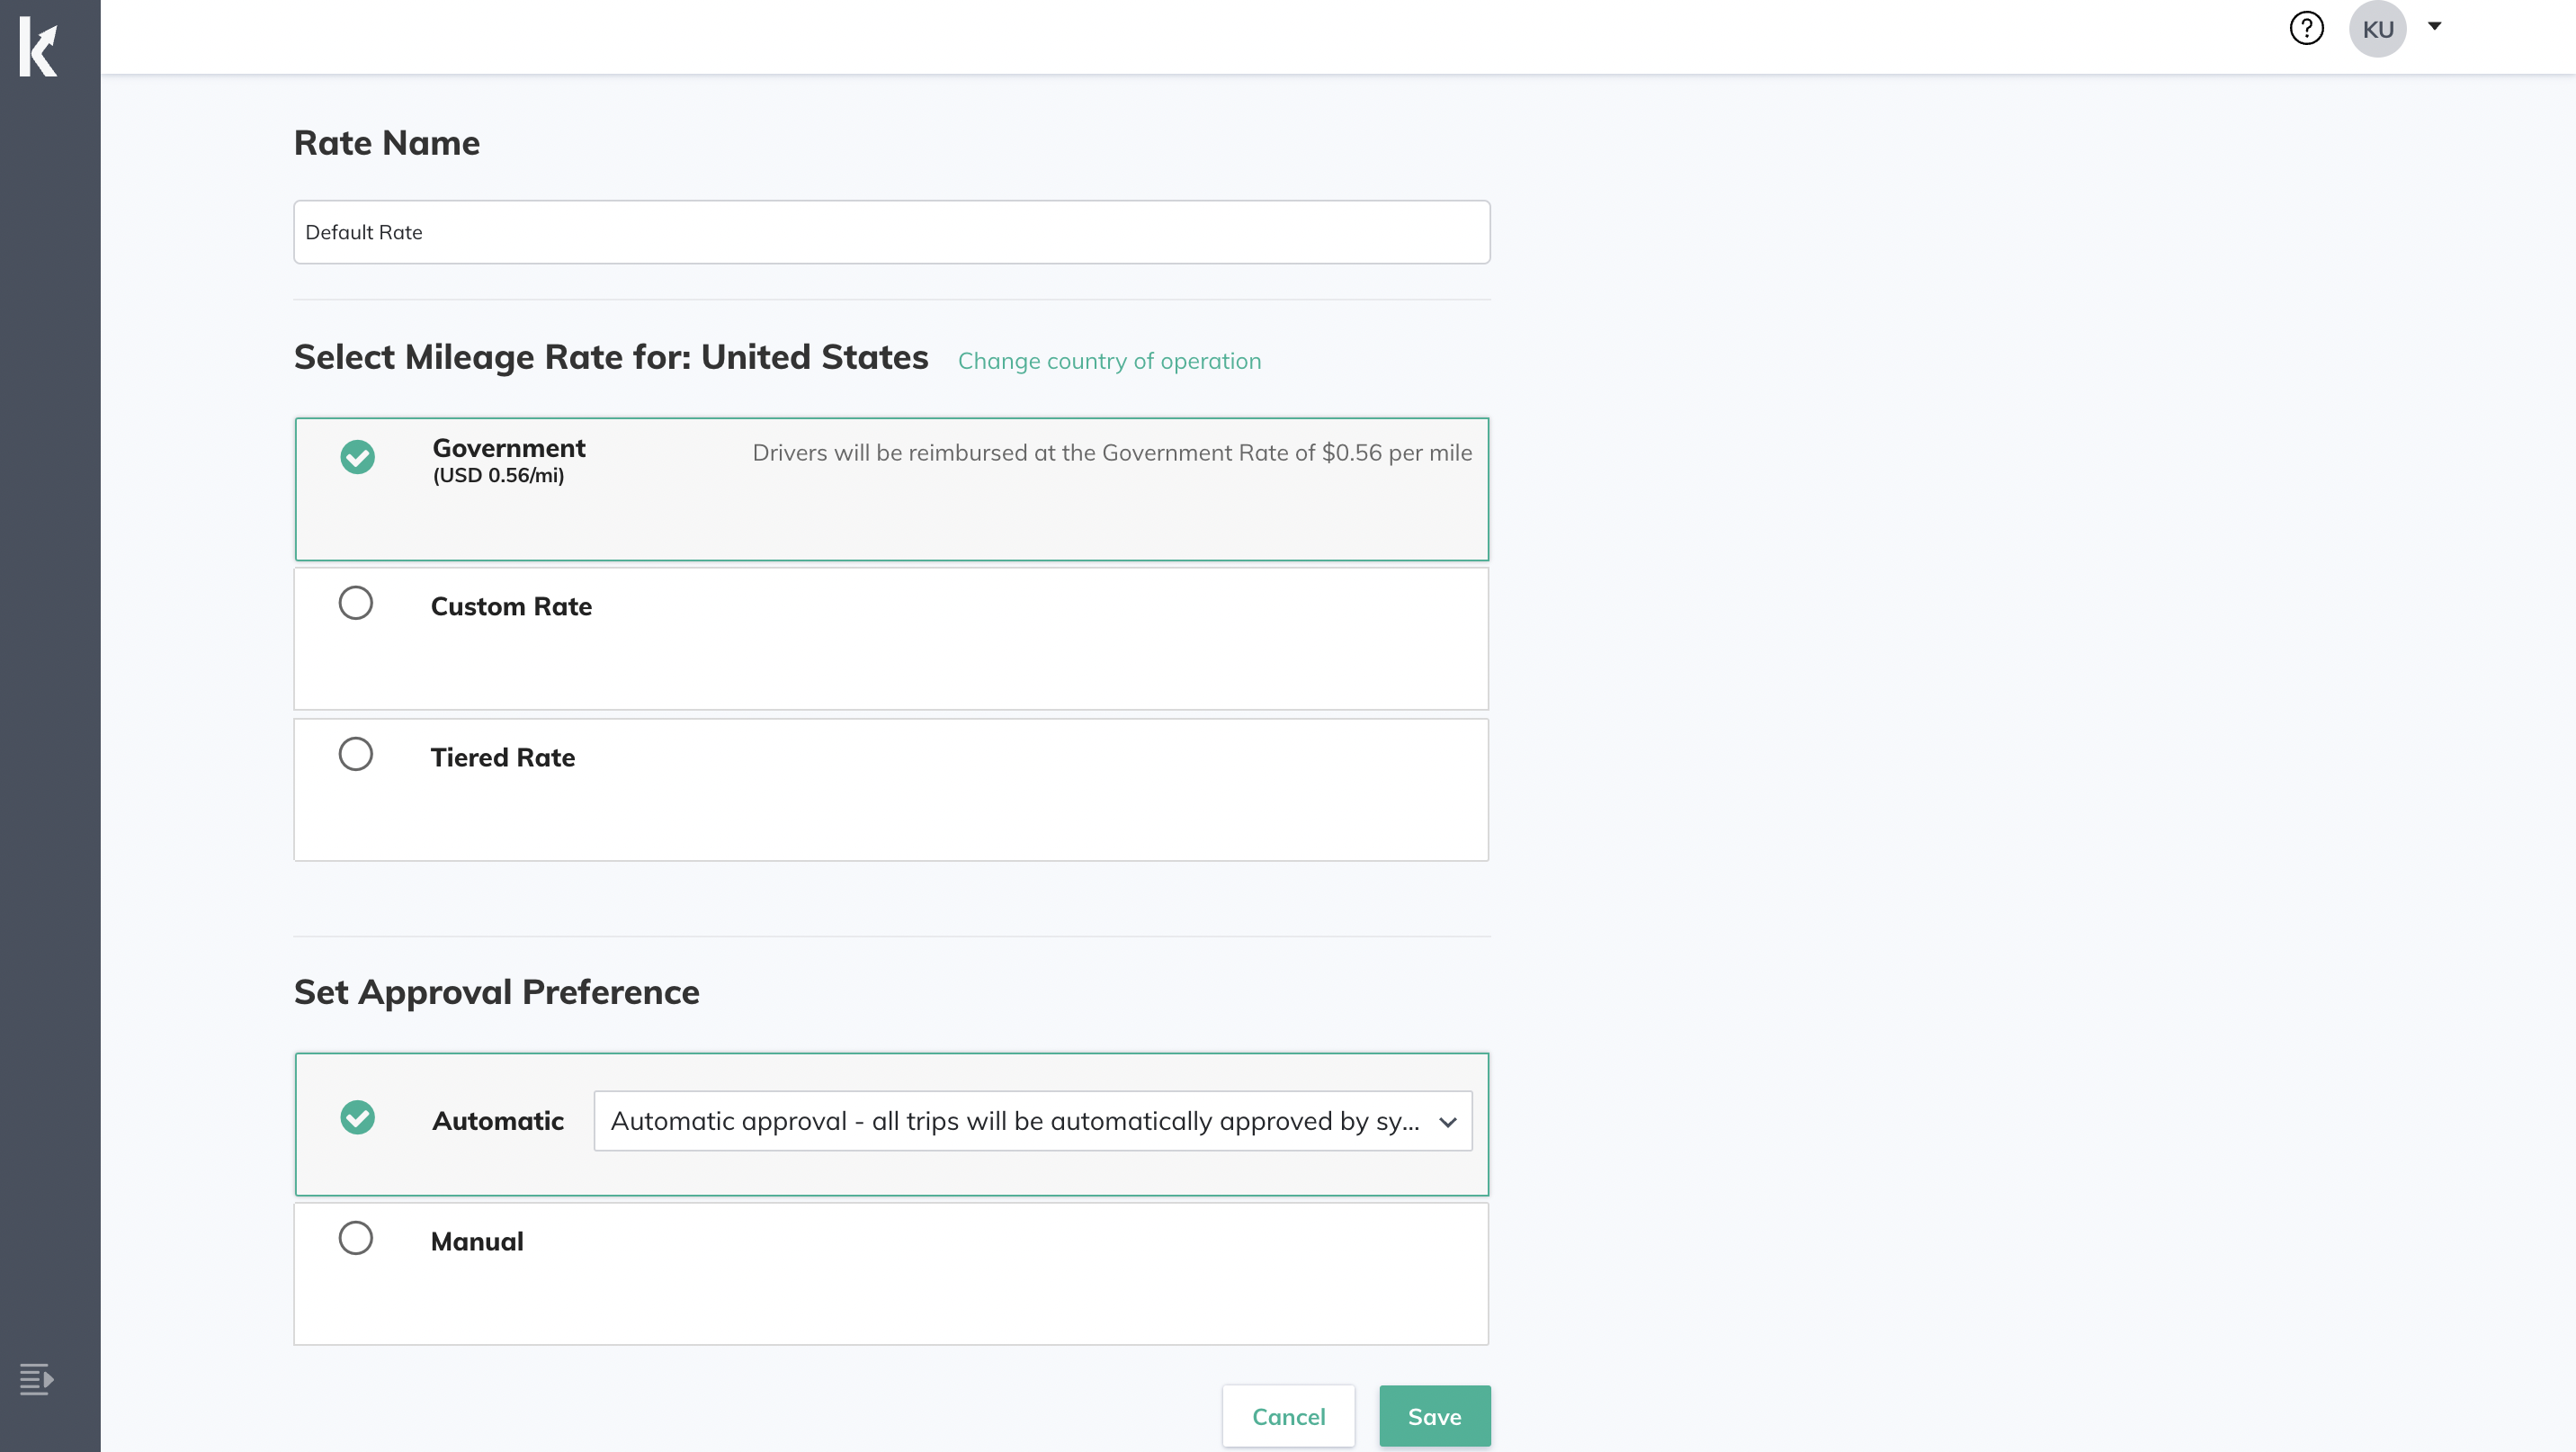Select the Tiered Rate radio button
This screenshot has height=1452, width=2576.
(355, 754)
